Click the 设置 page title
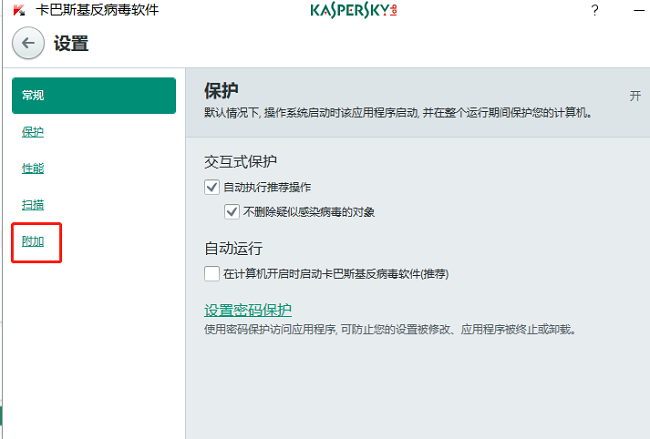This screenshot has width=650, height=439. pyautogui.click(x=71, y=44)
